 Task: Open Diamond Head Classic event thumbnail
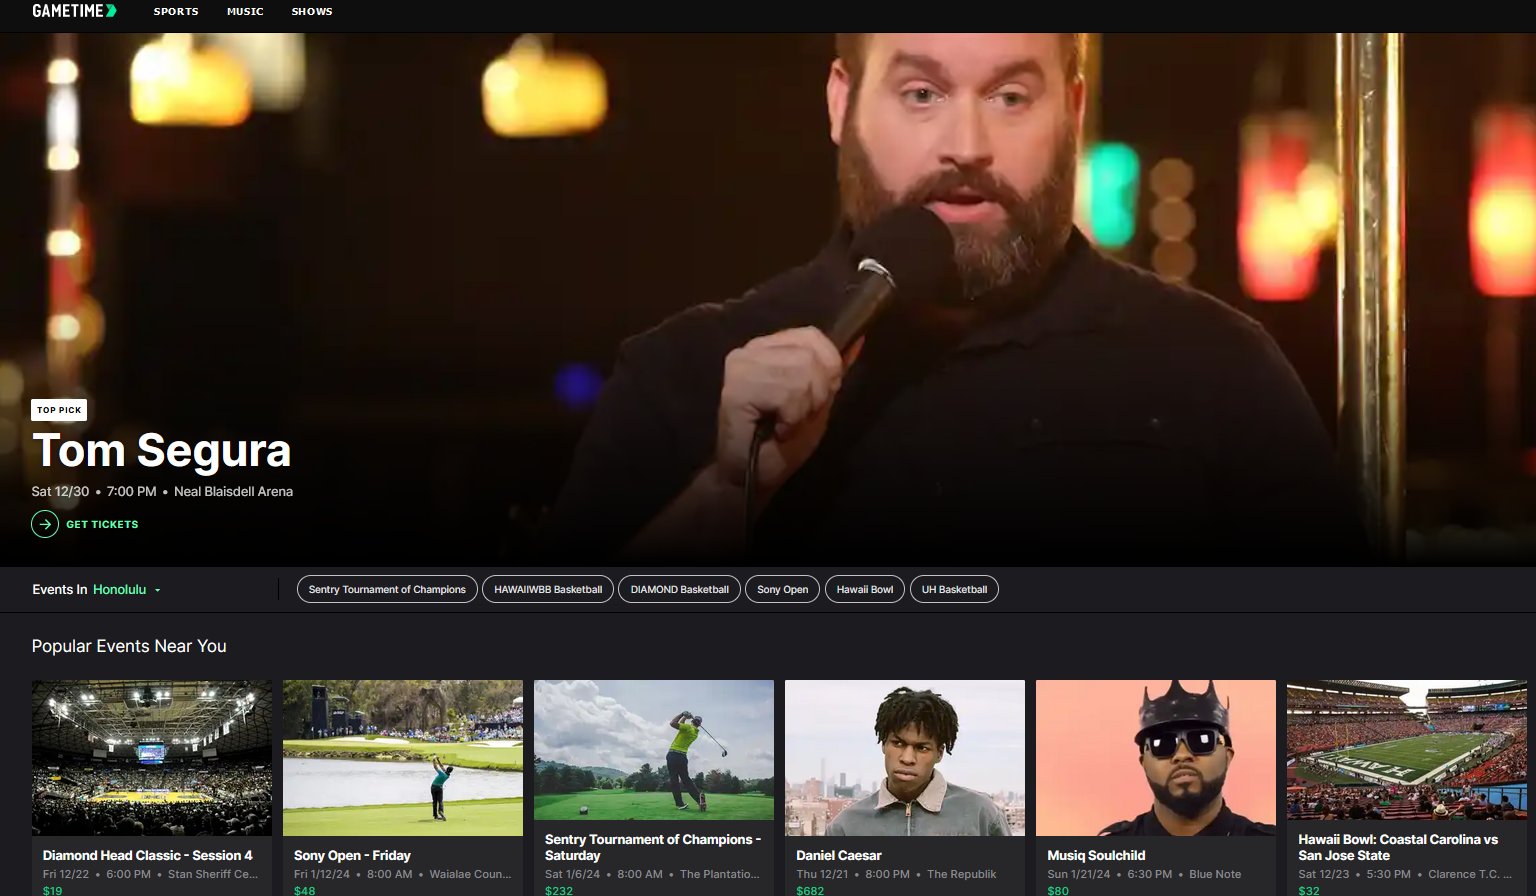[152, 757]
